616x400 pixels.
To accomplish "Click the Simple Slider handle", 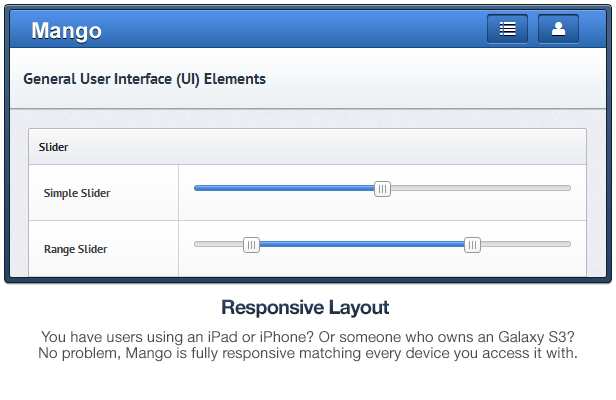I will pyautogui.click(x=382, y=189).
